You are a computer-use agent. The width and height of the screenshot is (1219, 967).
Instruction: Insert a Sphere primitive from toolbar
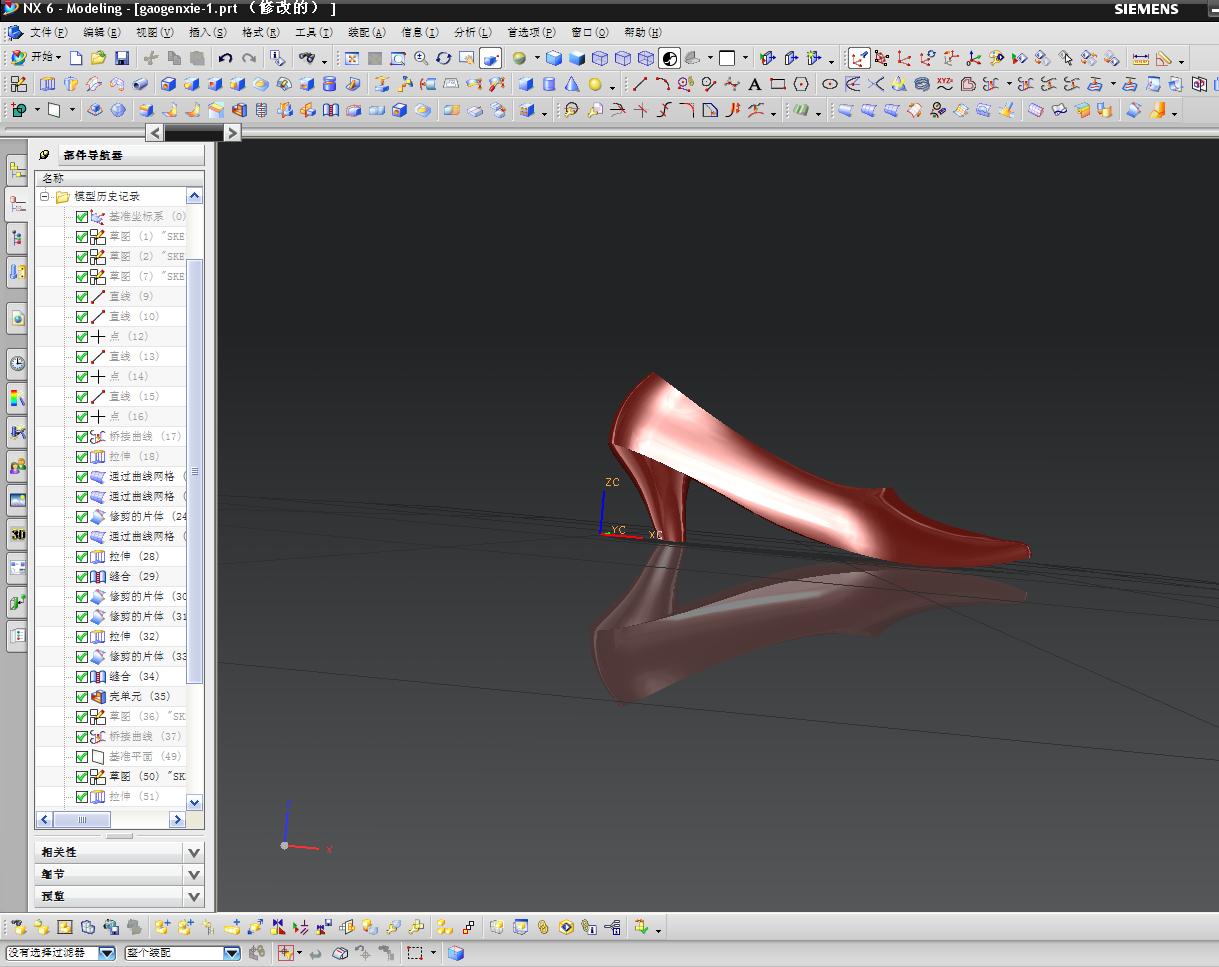tap(595, 84)
